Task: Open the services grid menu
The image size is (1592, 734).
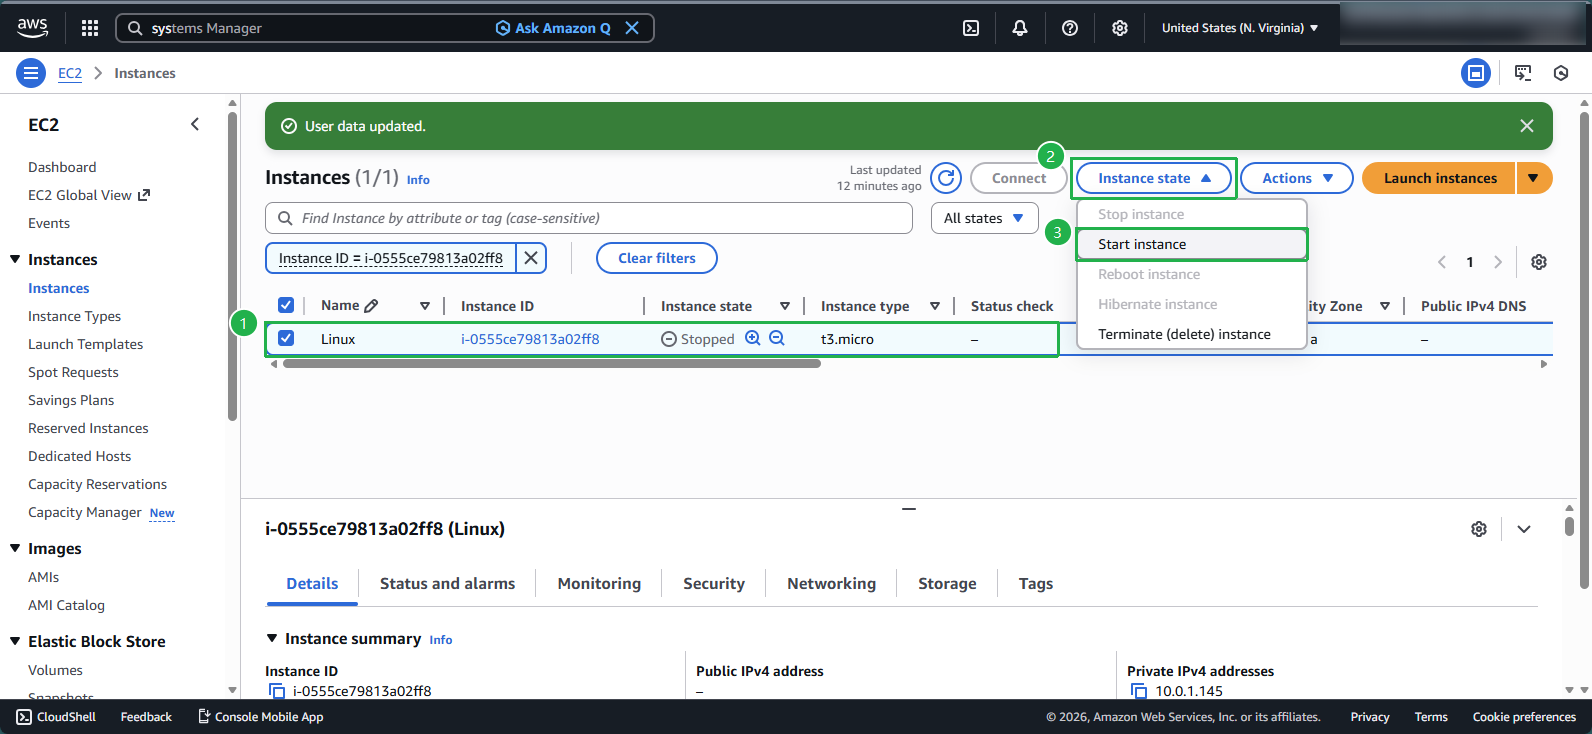Action: [90, 28]
